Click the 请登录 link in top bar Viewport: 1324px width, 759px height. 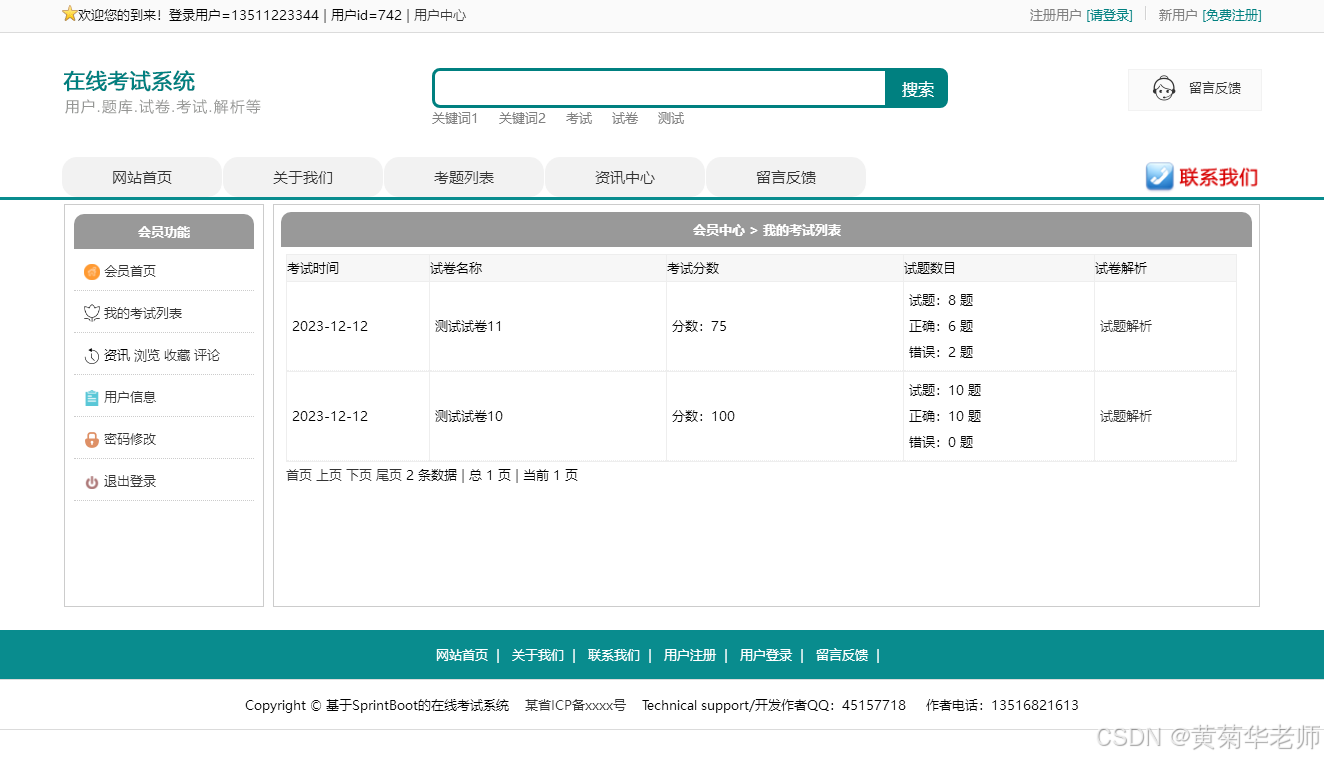1110,15
